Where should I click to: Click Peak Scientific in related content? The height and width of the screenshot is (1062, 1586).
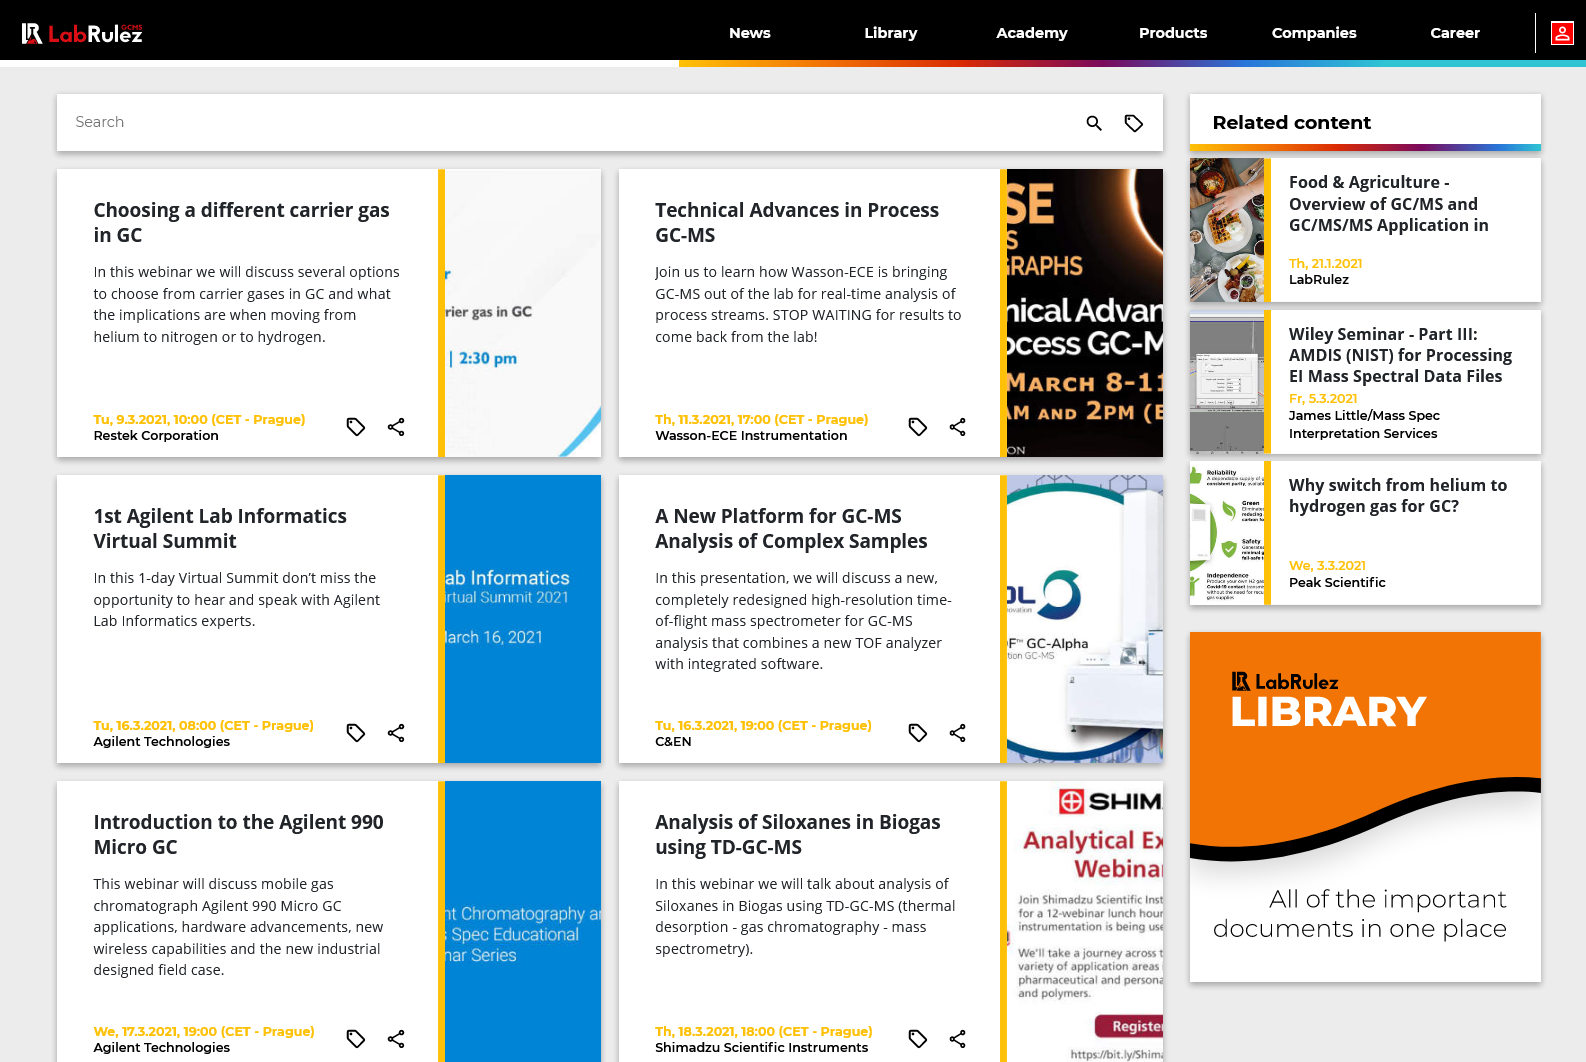click(x=1337, y=583)
